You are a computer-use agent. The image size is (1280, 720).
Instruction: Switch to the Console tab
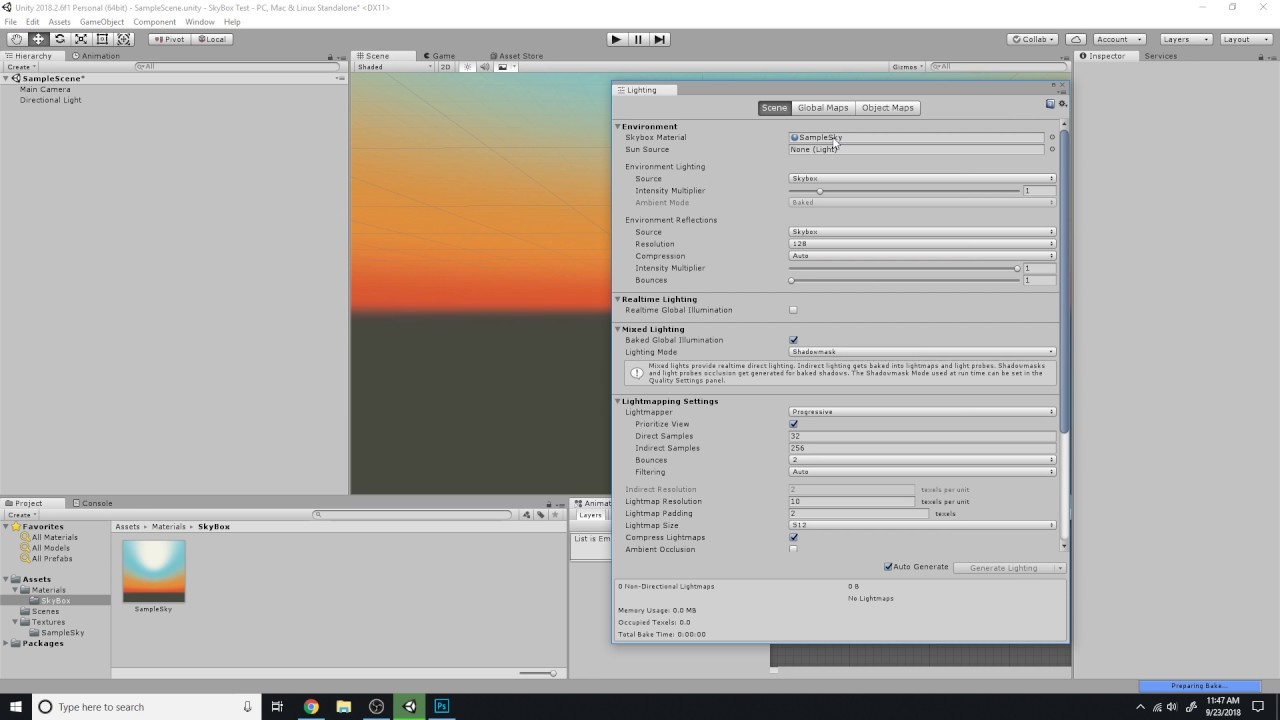(x=92, y=503)
